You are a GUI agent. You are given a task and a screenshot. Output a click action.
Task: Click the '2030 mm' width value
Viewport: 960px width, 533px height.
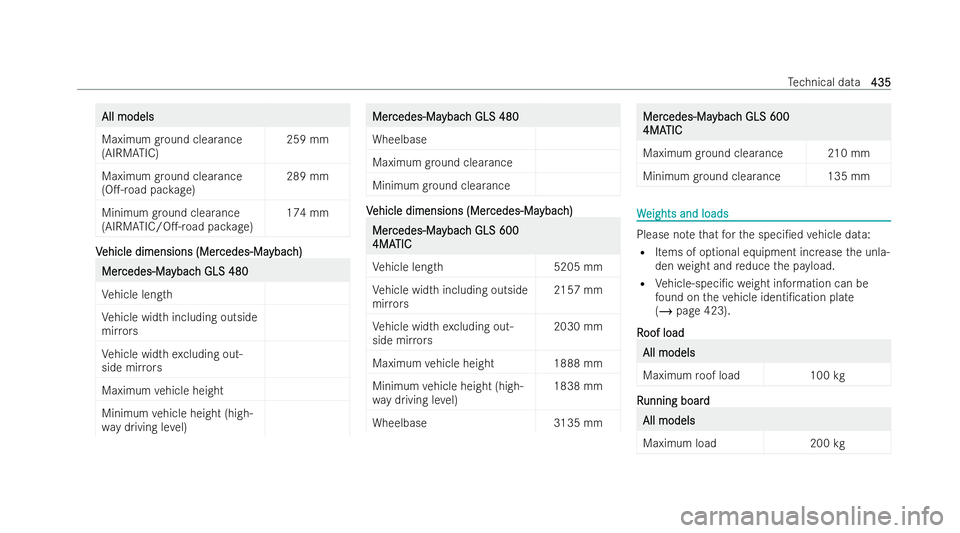click(x=578, y=327)
